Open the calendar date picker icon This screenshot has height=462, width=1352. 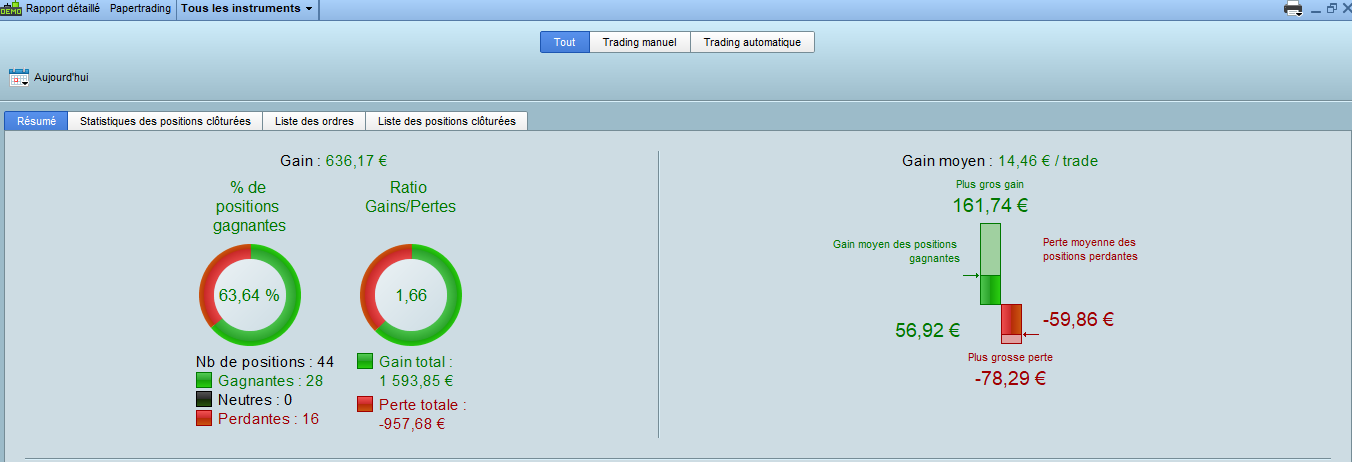click(x=19, y=78)
